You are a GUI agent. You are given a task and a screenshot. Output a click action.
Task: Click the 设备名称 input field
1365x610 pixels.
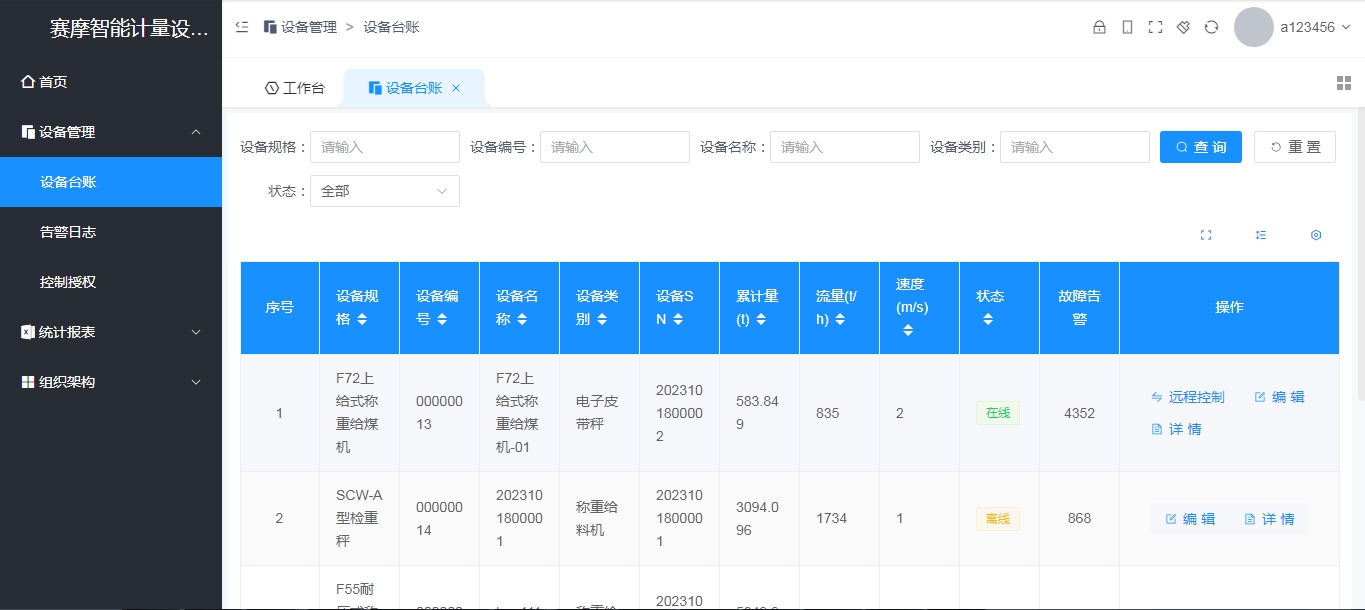coord(844,146)
